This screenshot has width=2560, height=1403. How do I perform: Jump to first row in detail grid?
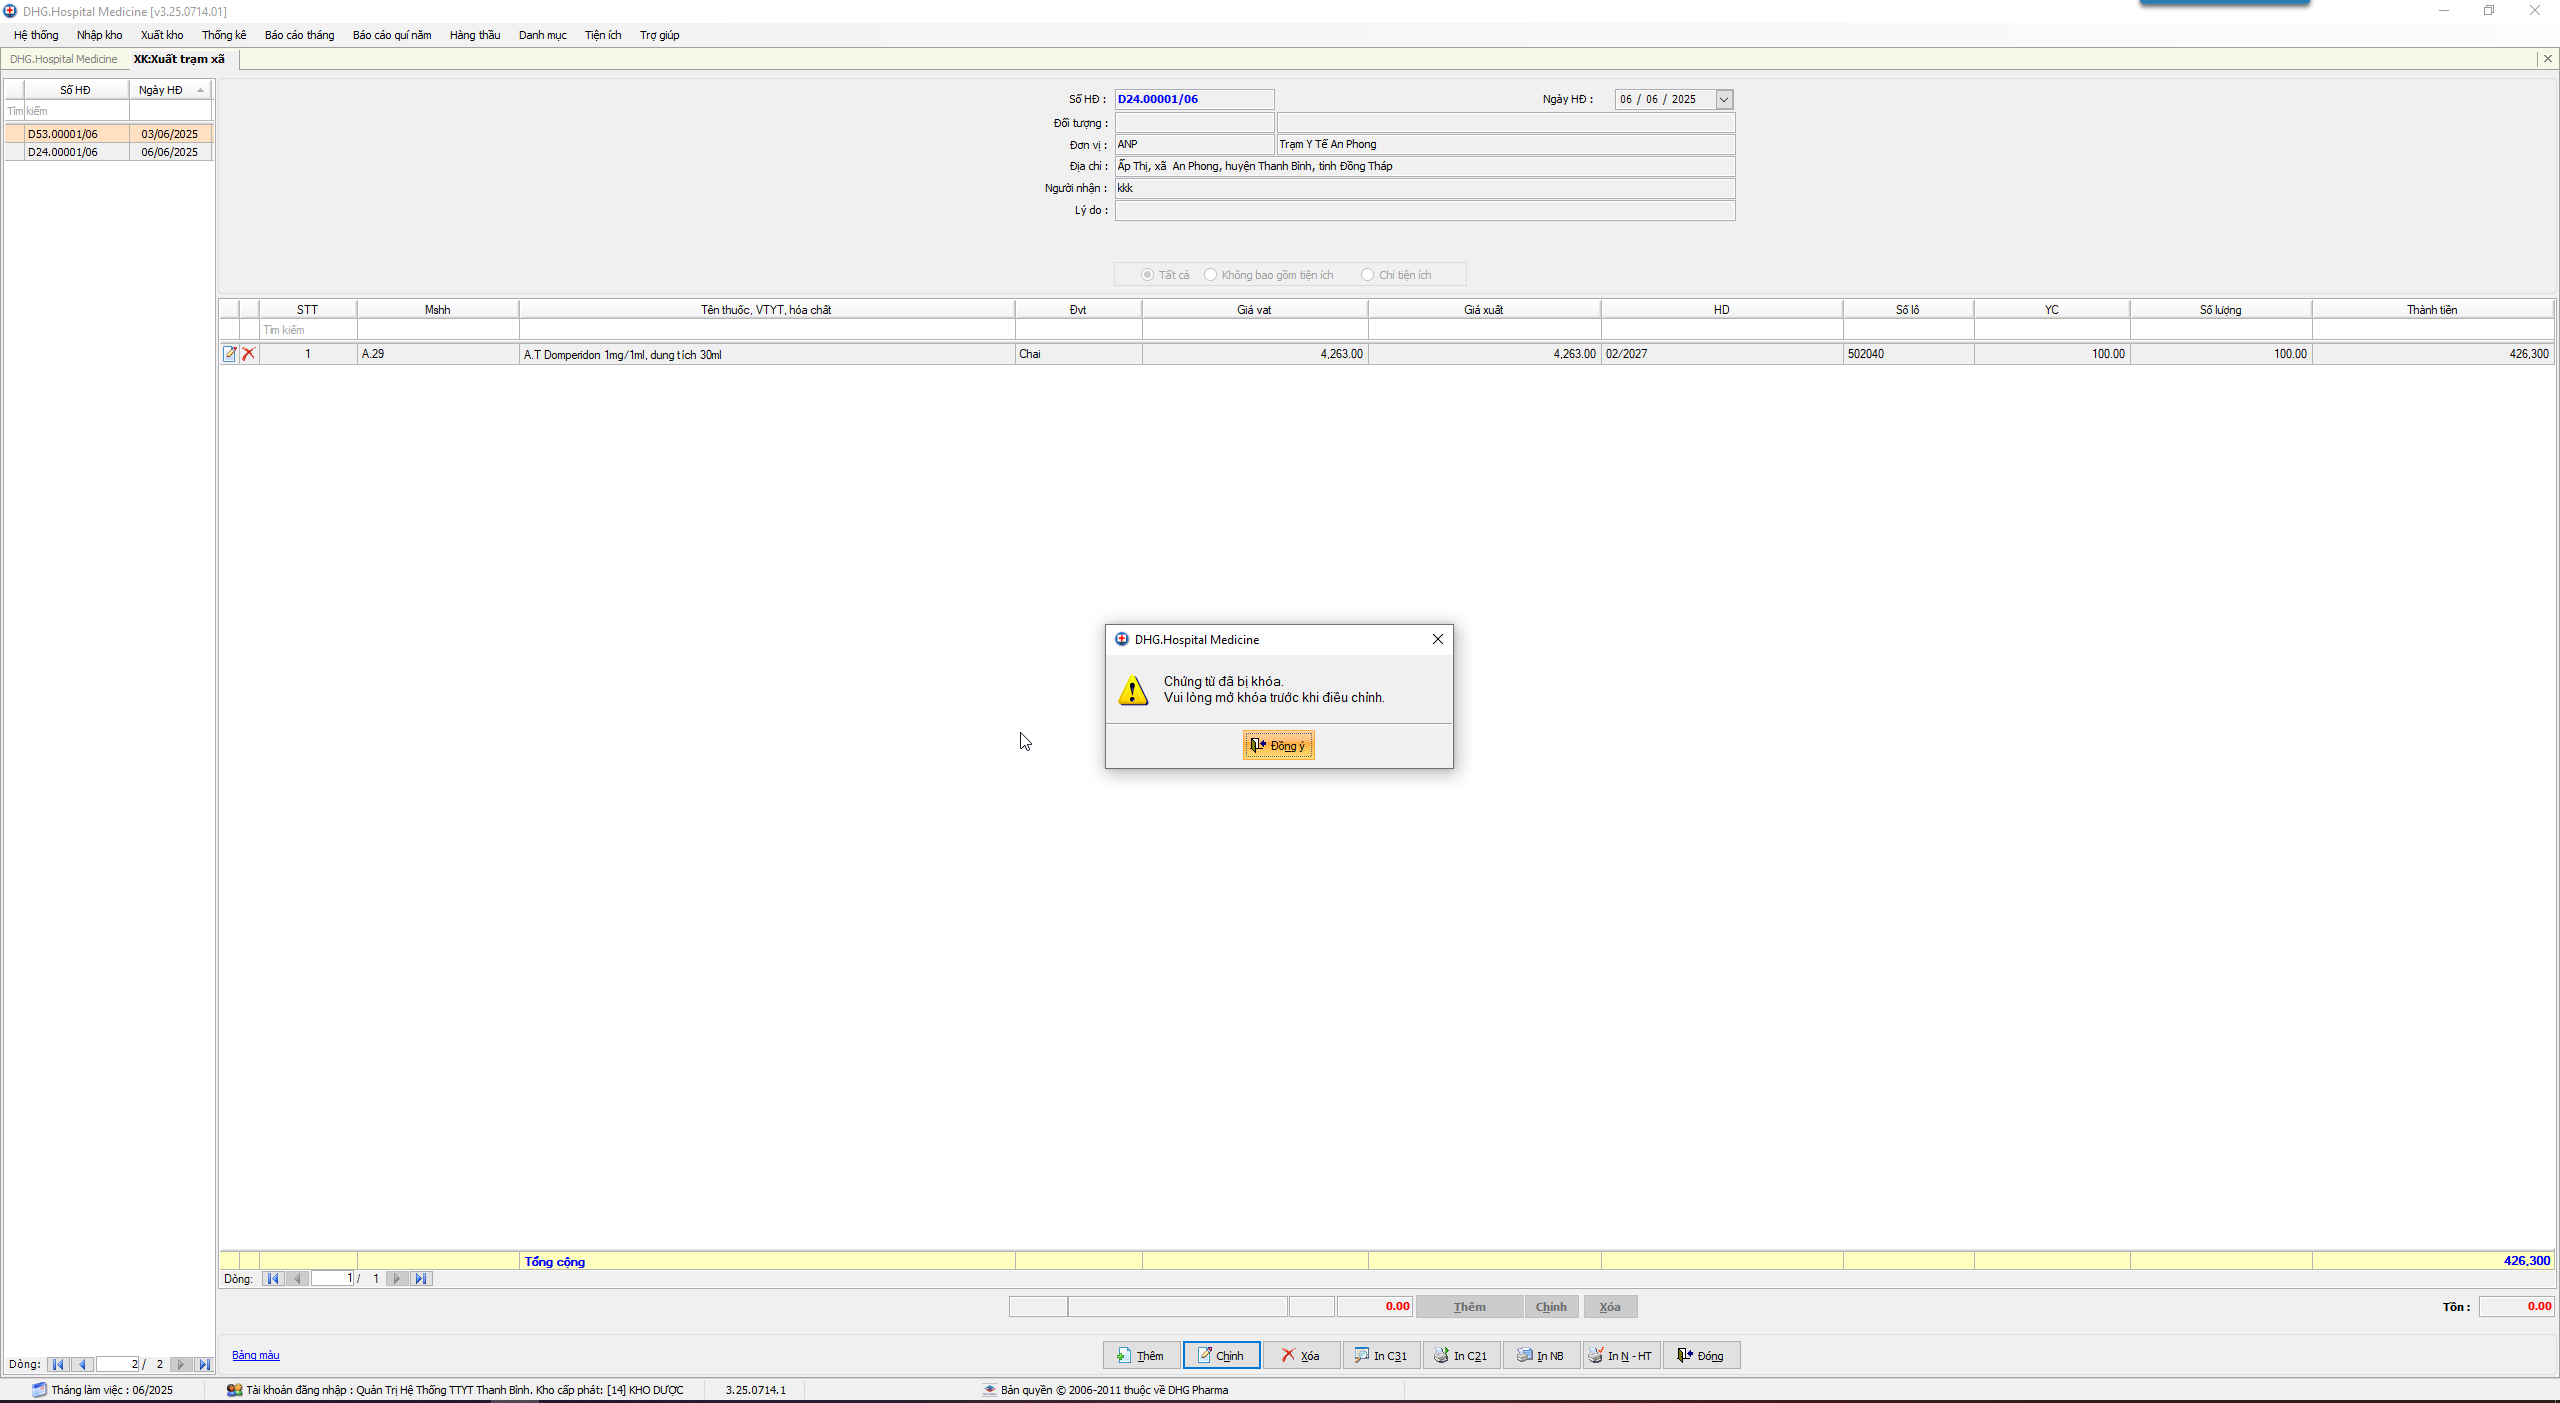pyautogui.click(x=272, y=1278)
